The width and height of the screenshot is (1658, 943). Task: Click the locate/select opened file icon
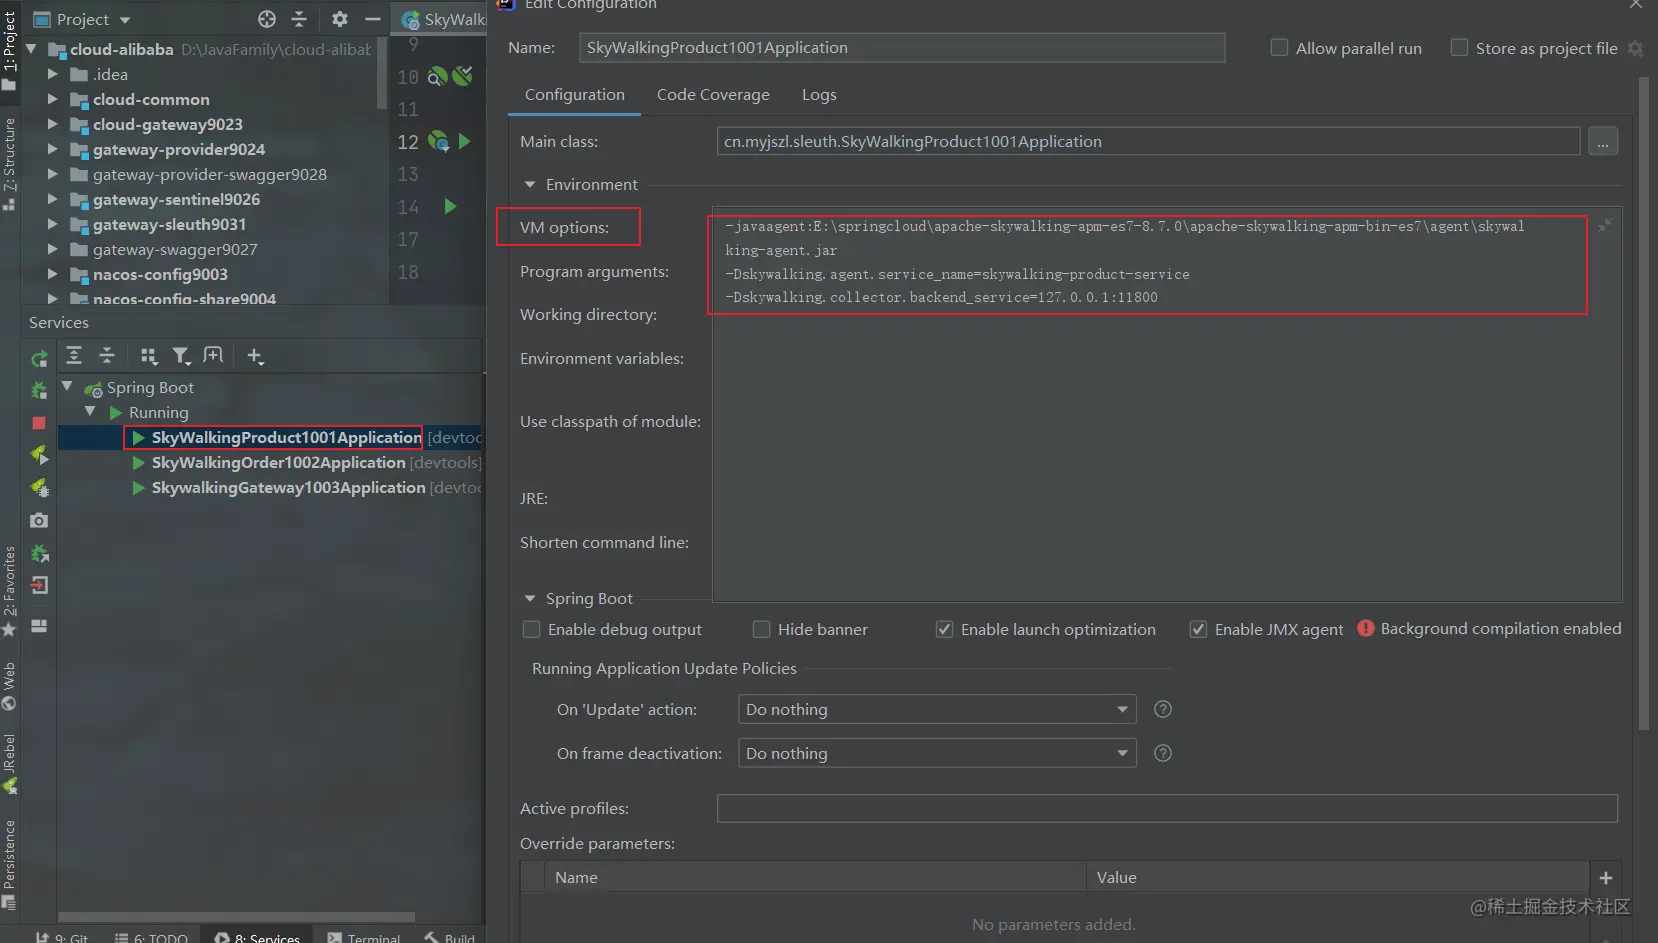coord(267,19)
